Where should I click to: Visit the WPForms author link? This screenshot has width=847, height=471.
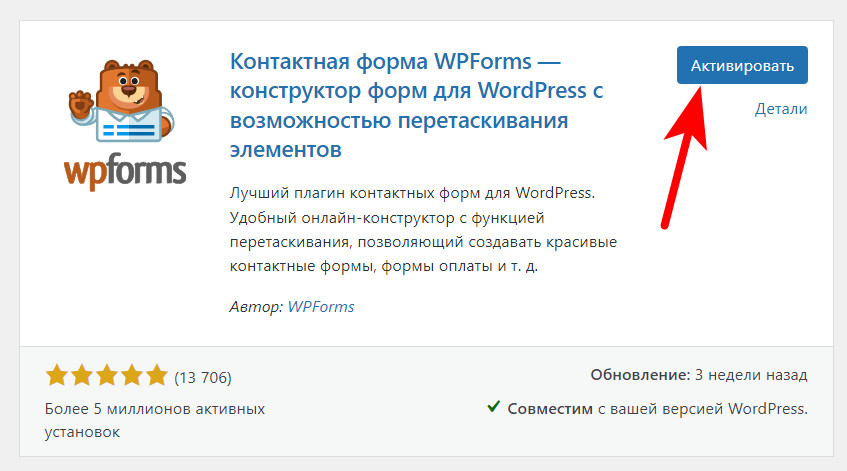(x=321, y=307)
